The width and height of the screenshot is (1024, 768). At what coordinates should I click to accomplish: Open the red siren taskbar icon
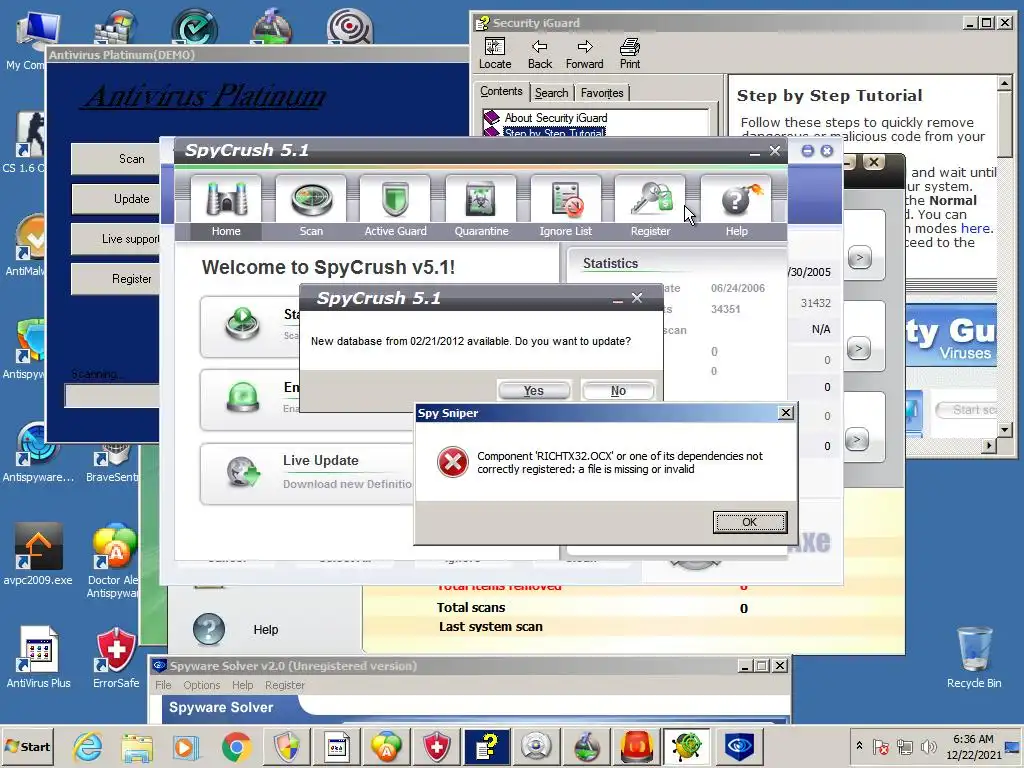tap(637, 746)
